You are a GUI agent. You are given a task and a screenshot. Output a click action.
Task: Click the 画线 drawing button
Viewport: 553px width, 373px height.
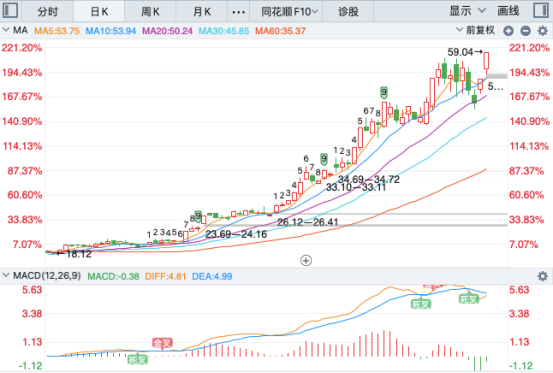(508, 11)
